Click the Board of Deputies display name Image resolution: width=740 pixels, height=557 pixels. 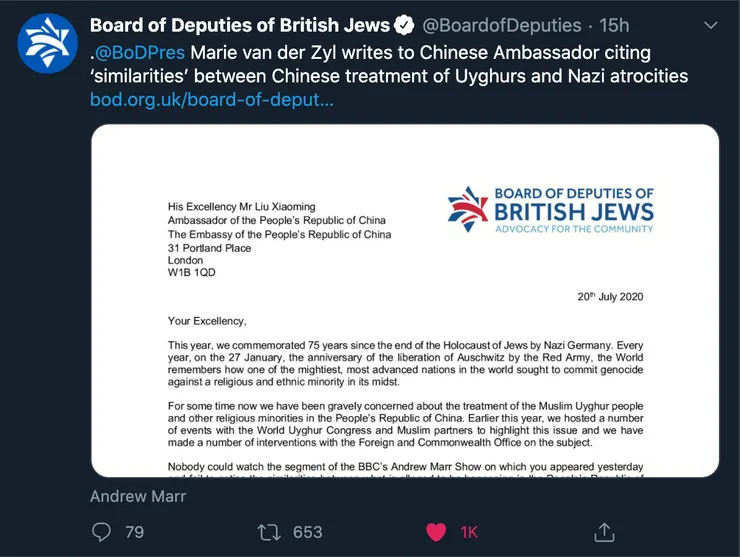[x=247, y=25]
